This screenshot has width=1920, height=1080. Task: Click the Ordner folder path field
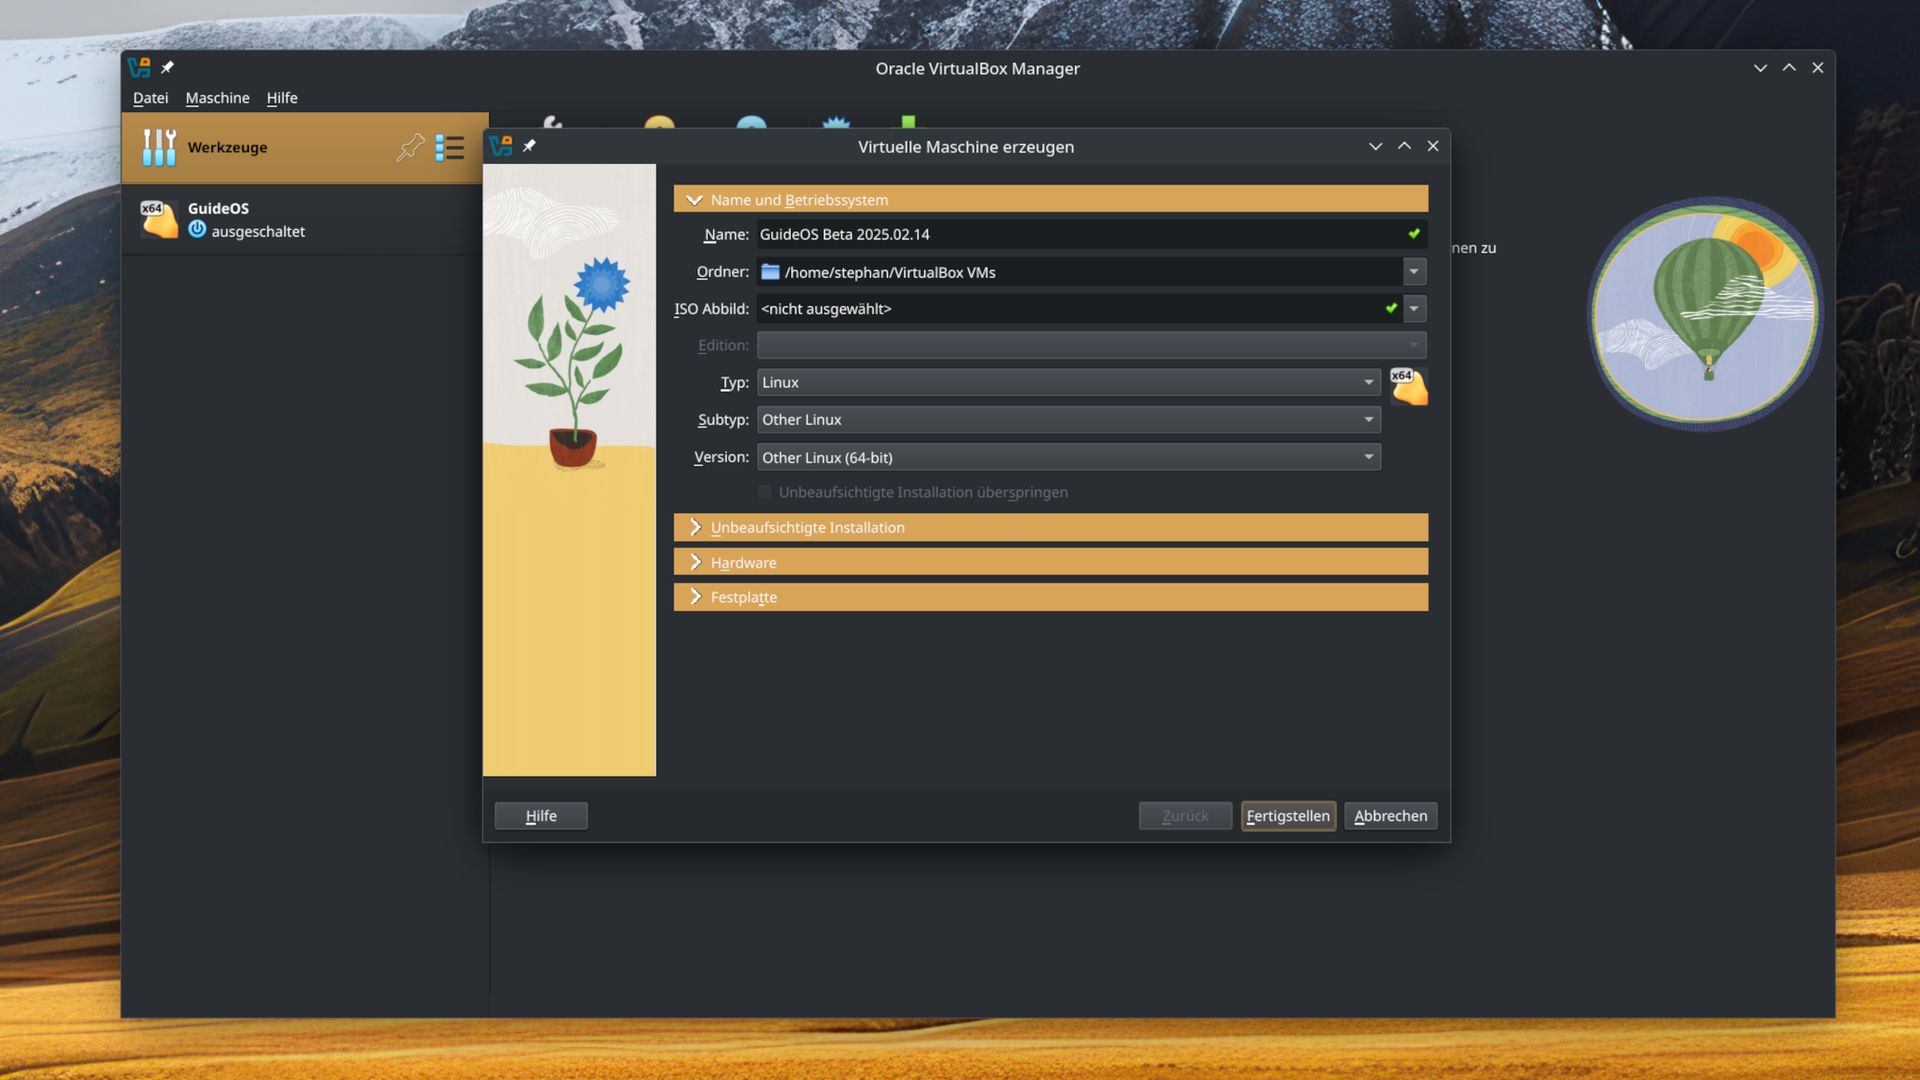[x=1079, y=272]
